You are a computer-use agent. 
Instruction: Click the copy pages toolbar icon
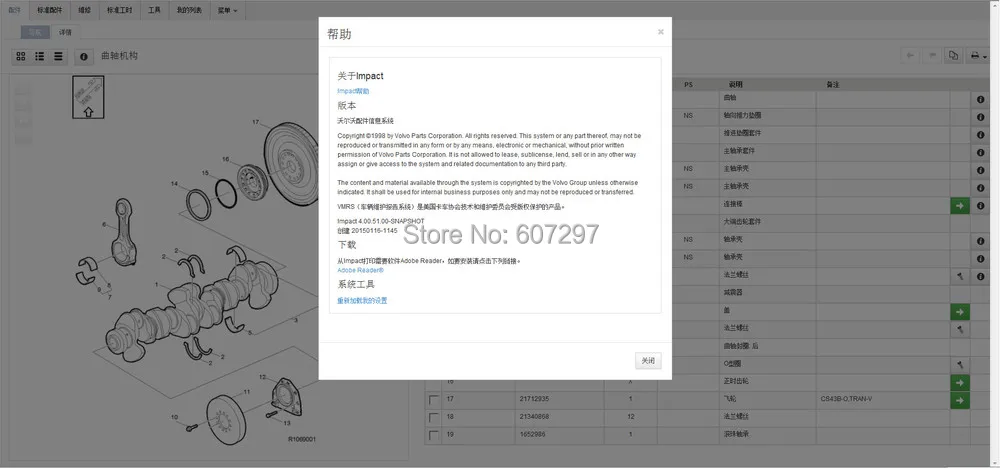coord(953,55)
